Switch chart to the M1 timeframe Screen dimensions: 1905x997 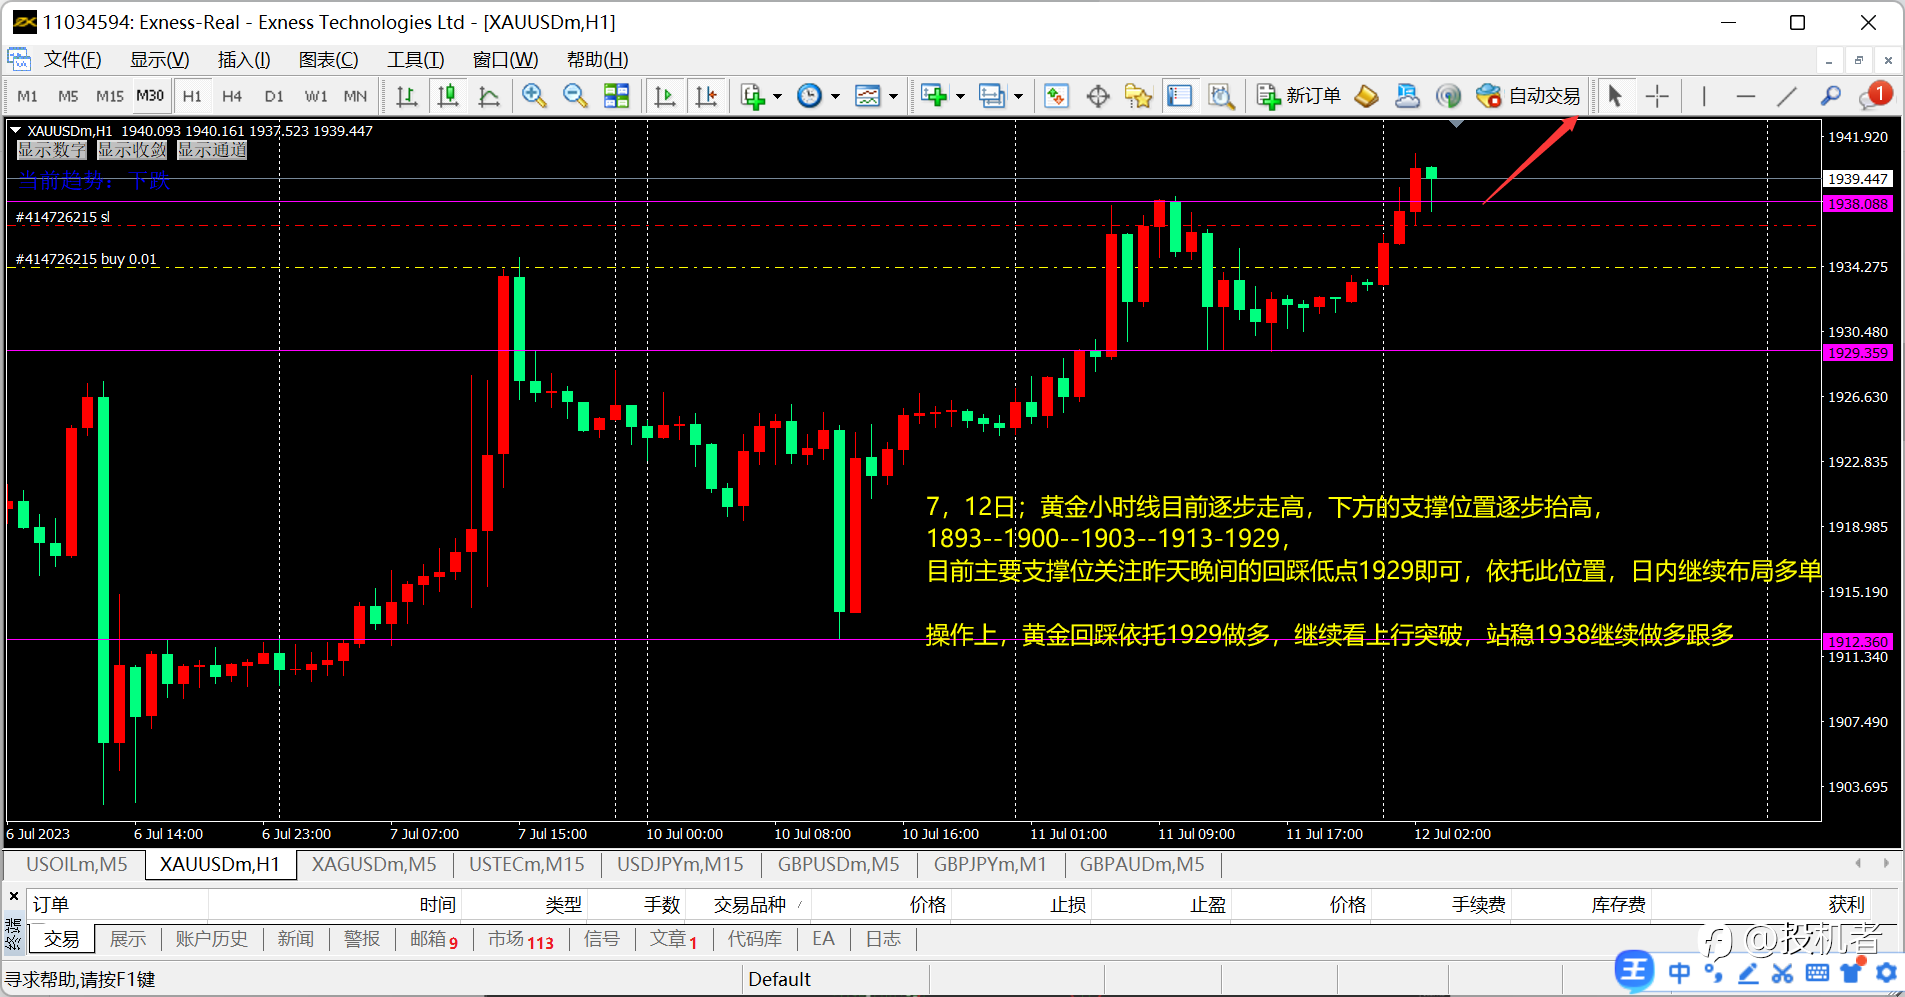pyautogui.click(x=27, y=96)
